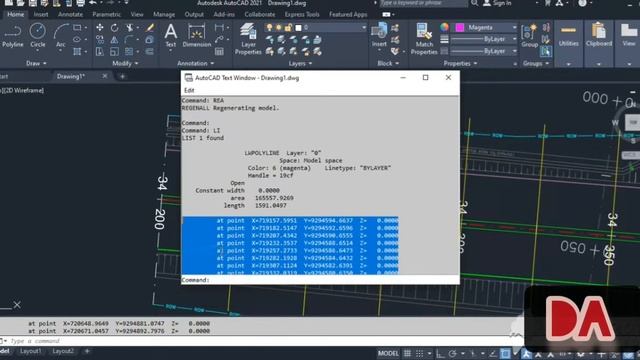This screenshot has height=360, width=640.
Task: Switch to the Annotate ribbon tab
Action: tap(70, 14)
